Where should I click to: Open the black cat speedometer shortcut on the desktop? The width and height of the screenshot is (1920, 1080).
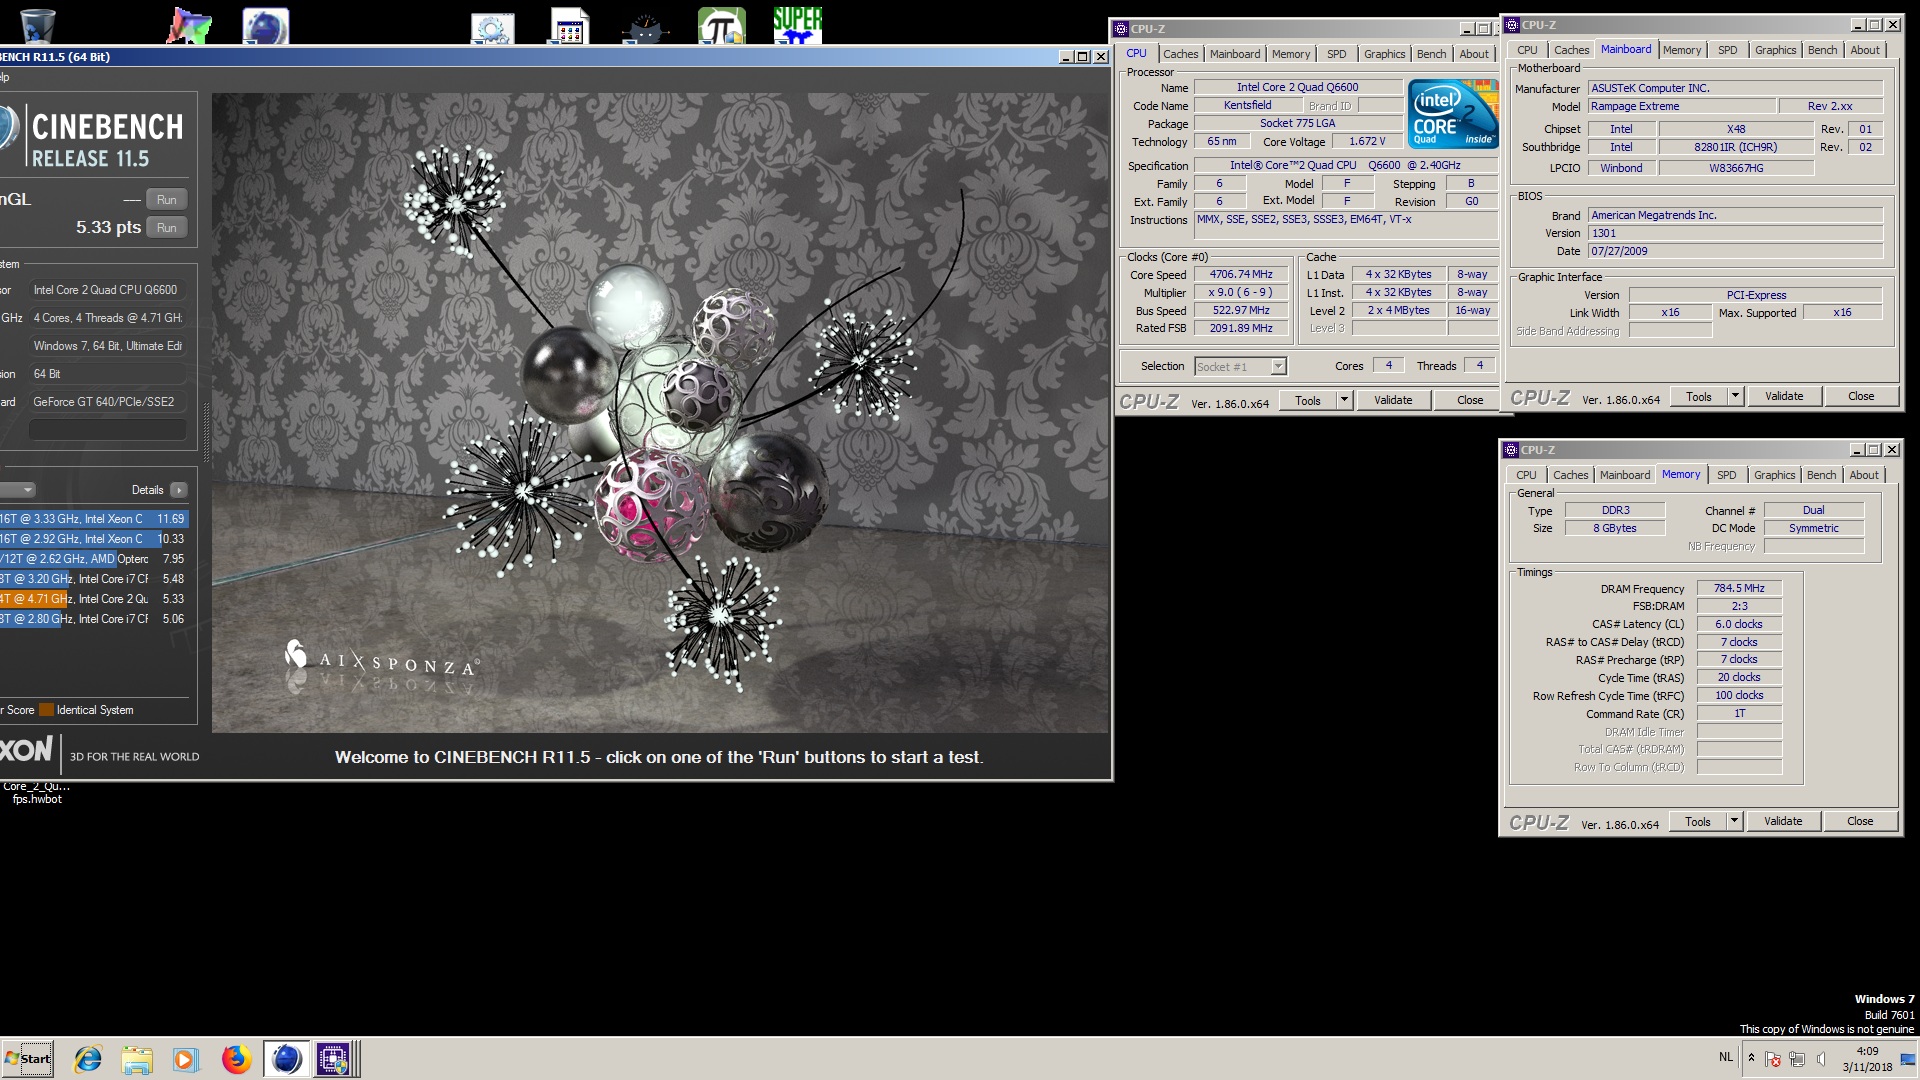(x=645, y=27)
